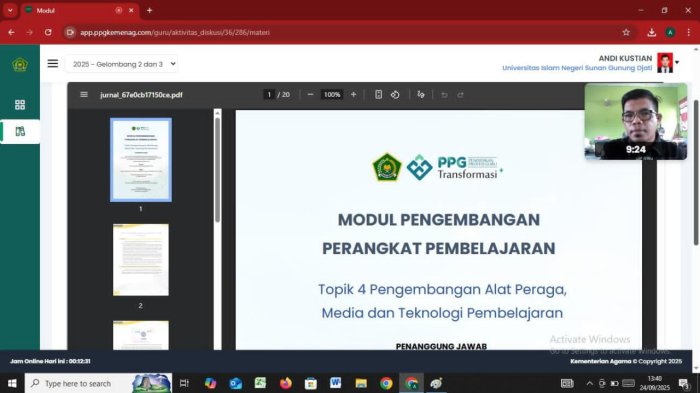This screenshot has height=393, width=700.
Task: Open the tab search chevron
Action: click(x=10, y=10)
